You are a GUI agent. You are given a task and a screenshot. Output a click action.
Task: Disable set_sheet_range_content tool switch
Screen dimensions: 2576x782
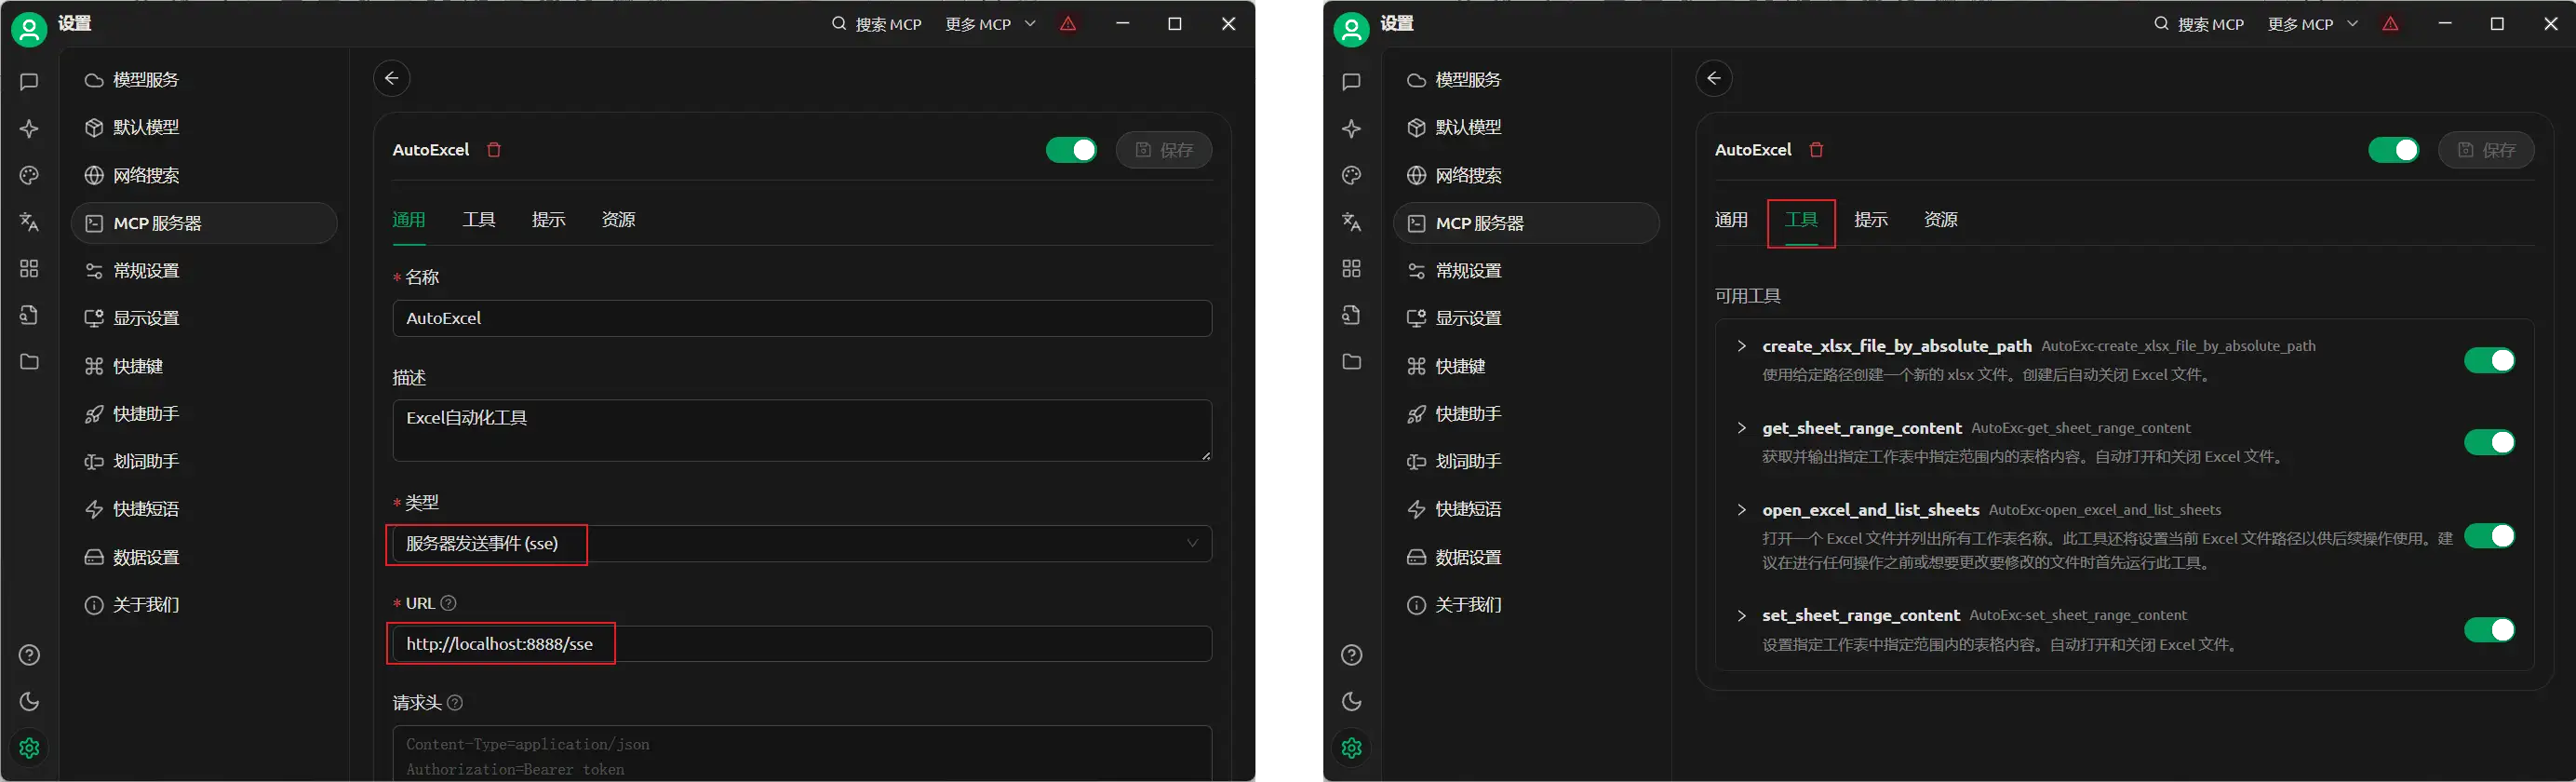pos(2489,630)
